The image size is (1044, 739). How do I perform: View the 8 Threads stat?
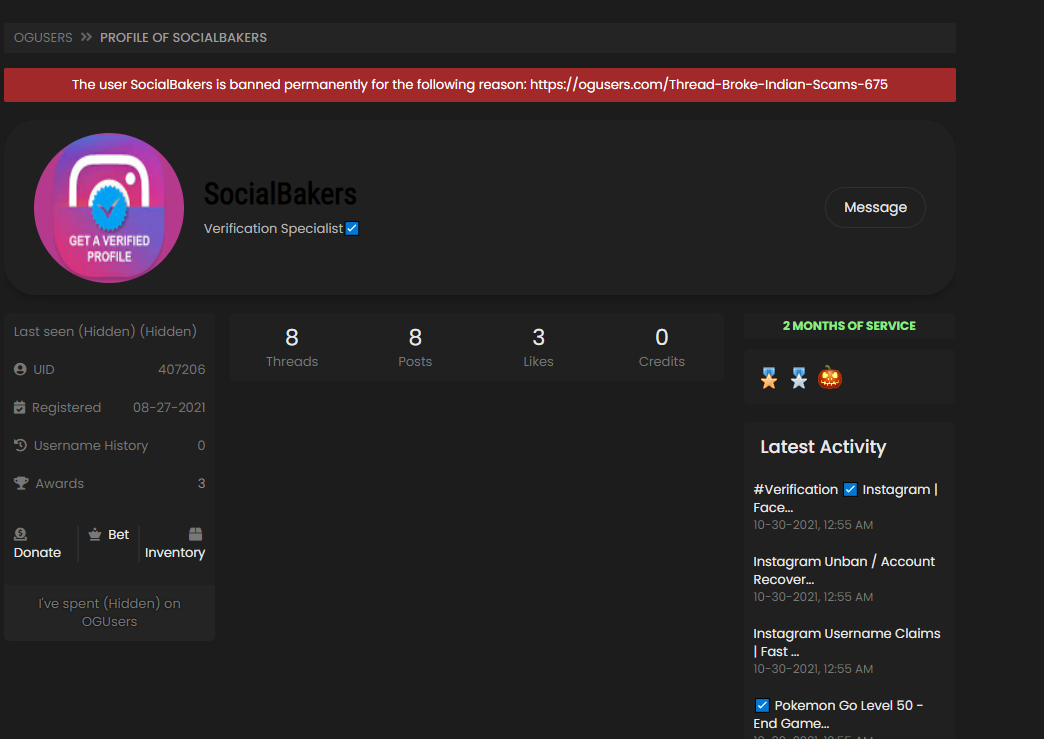pyautogui.click(x=292, y=348)
